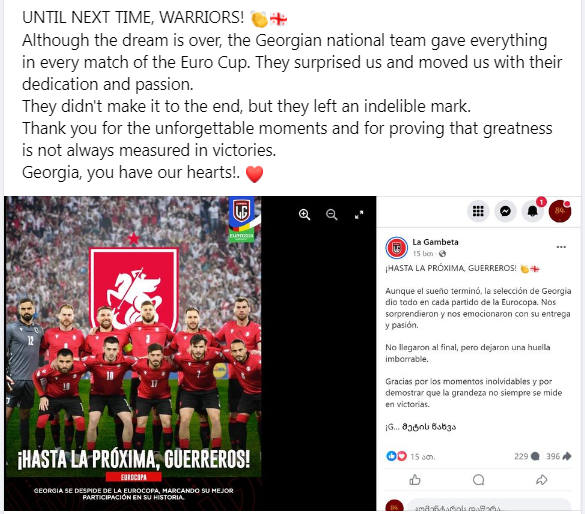Enter fullscreen photo view
585x514 pixels.
tap(359, 214)
